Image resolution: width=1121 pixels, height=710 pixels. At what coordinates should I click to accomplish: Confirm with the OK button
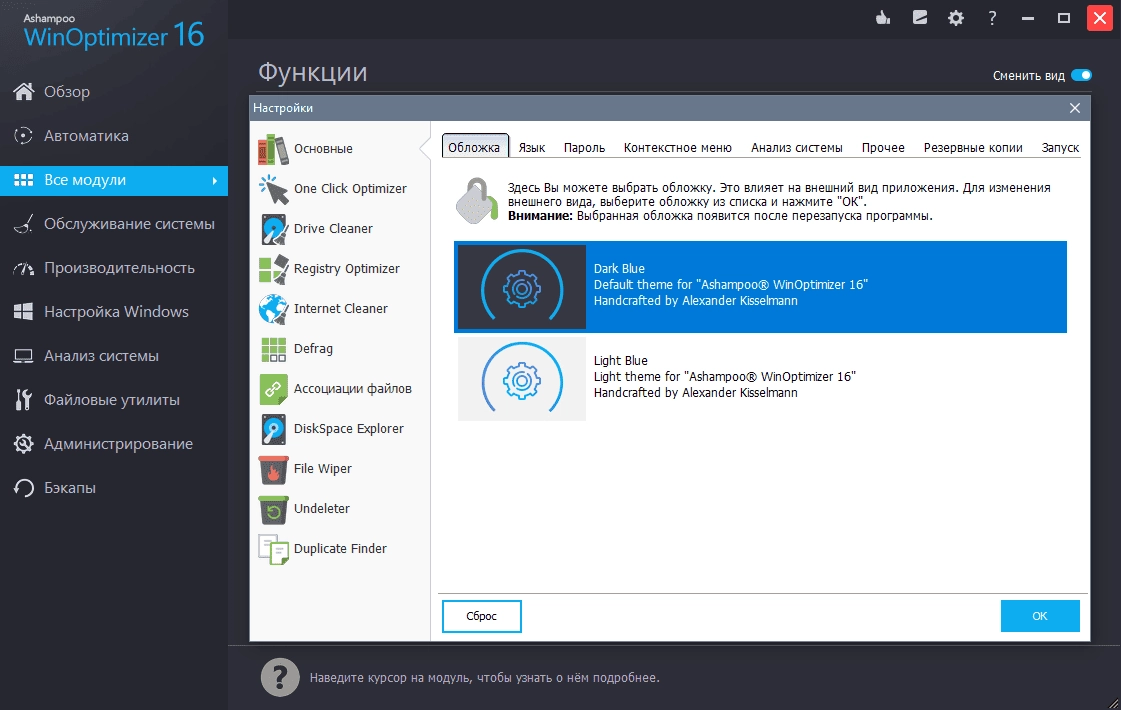click(x=1039, y=616)
